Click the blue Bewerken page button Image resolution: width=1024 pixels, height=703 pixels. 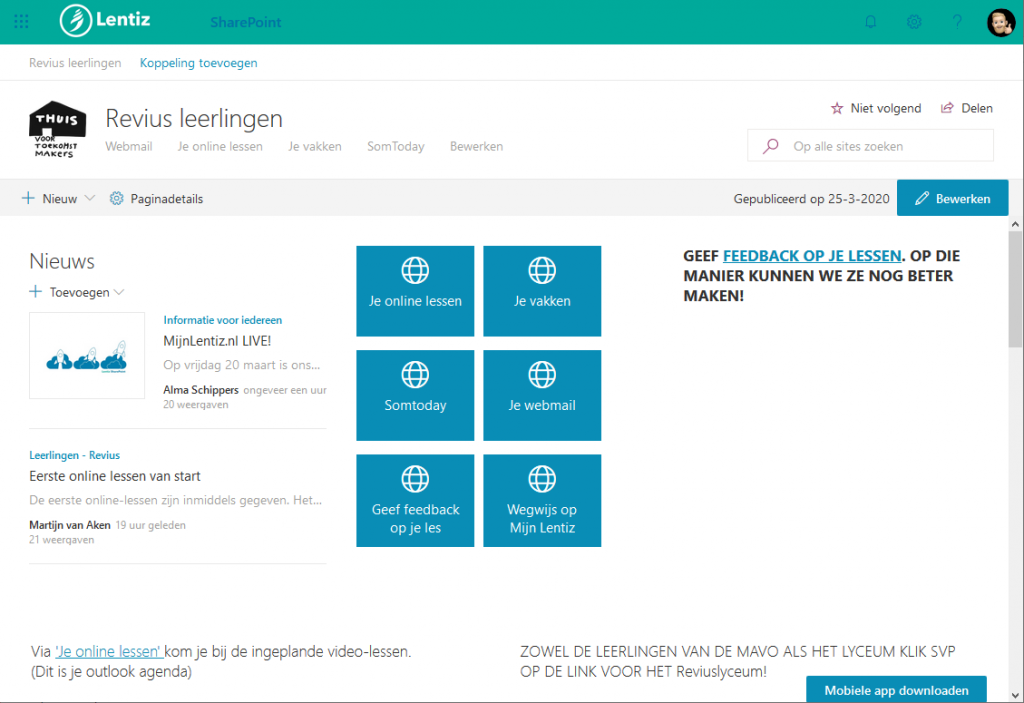(x=952, y=198)
